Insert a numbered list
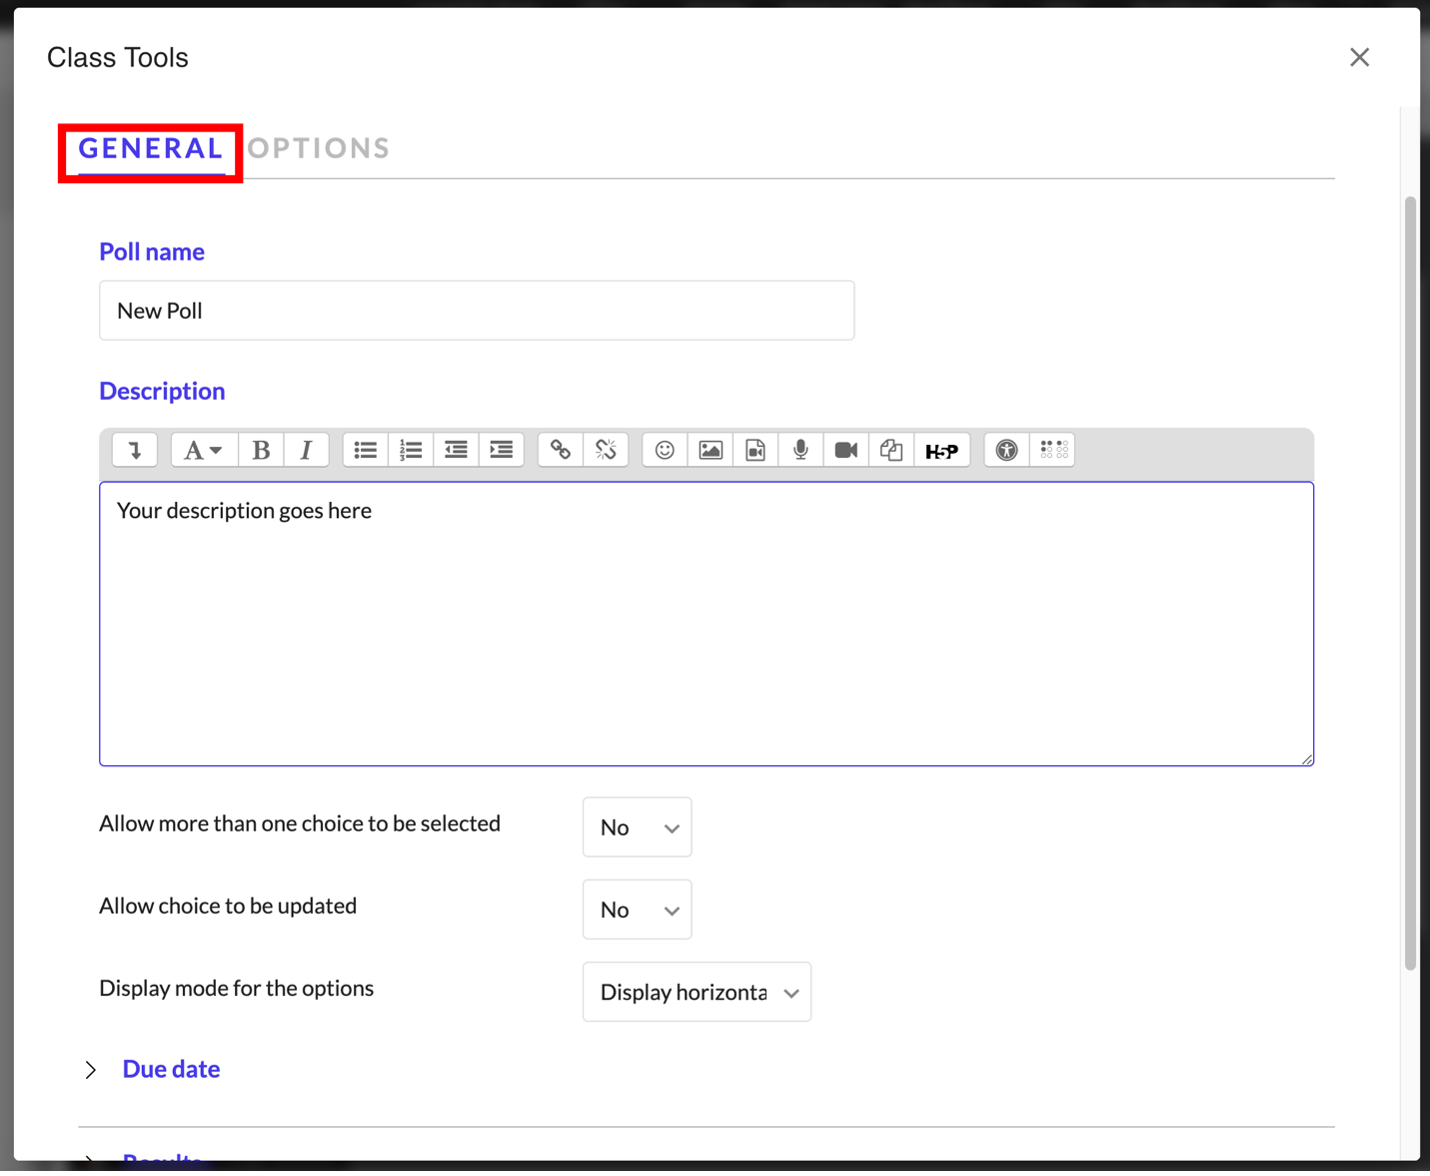 point(411,450)
